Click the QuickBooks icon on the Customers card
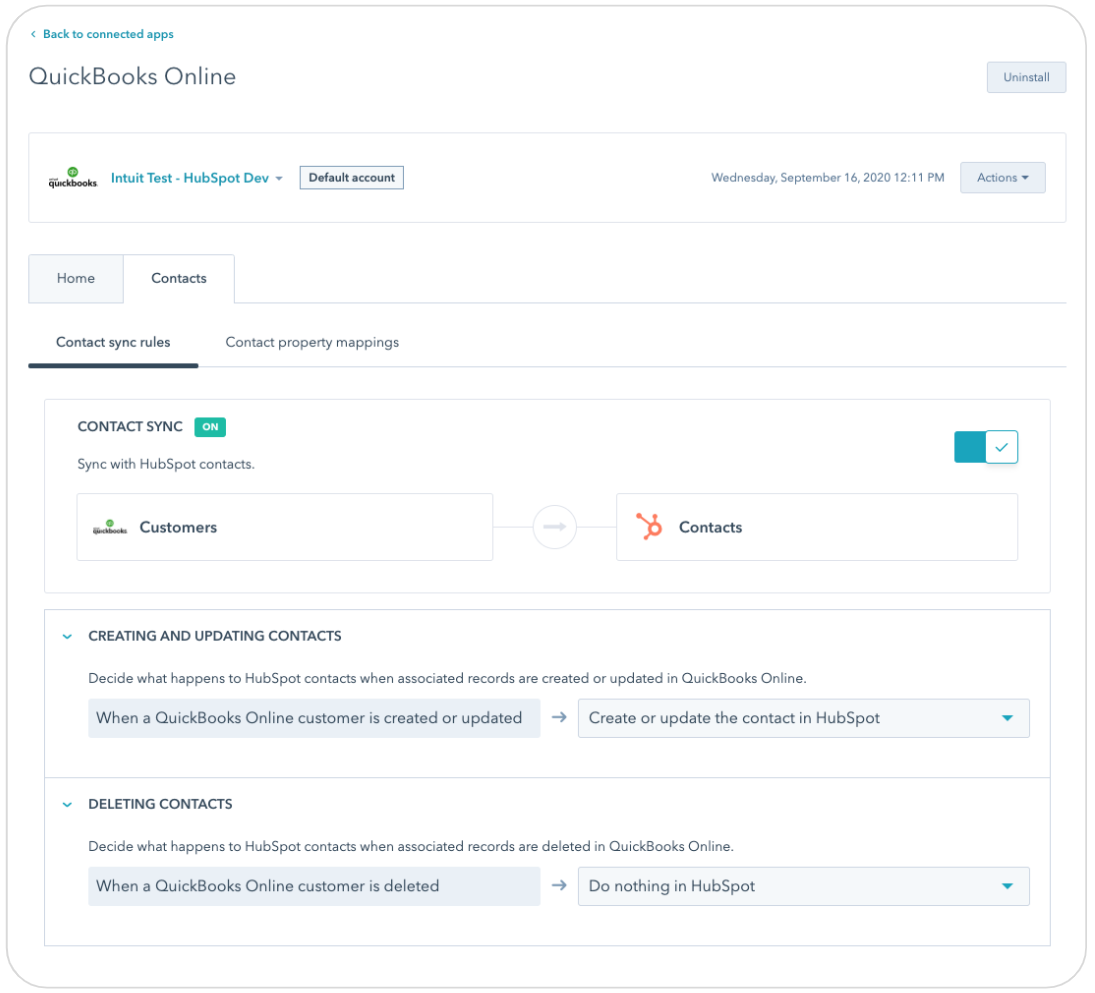 [x=108, y=527]
